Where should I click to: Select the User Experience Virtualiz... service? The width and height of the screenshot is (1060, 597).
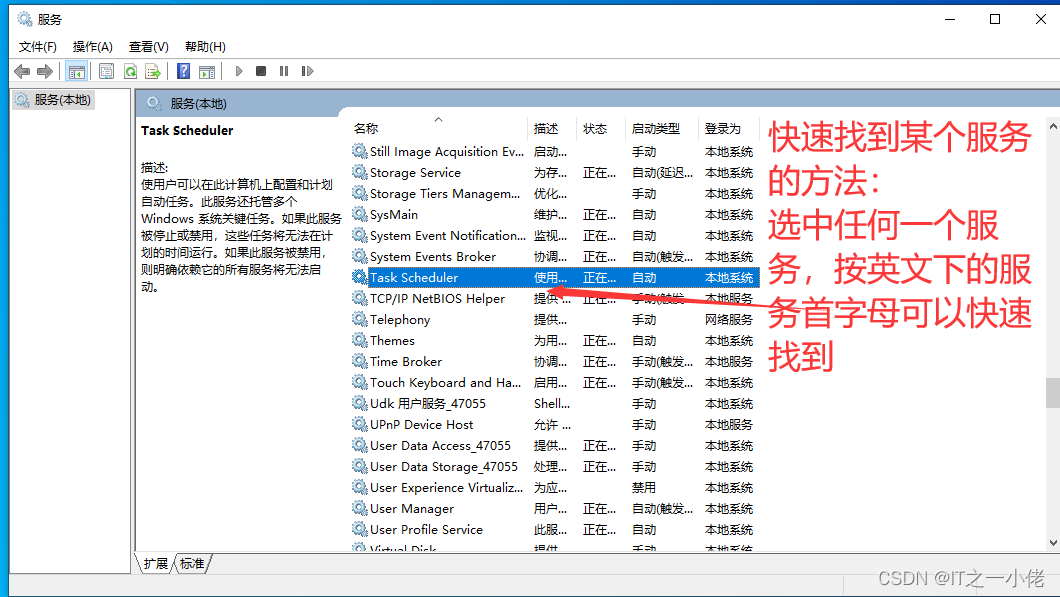[x=446, y=487]
